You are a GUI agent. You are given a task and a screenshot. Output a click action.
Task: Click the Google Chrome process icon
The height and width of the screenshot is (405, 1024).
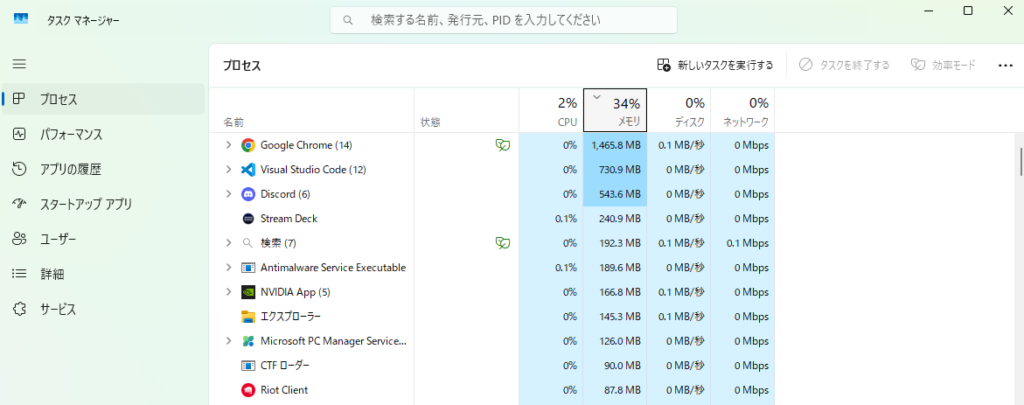click(248, 145)
